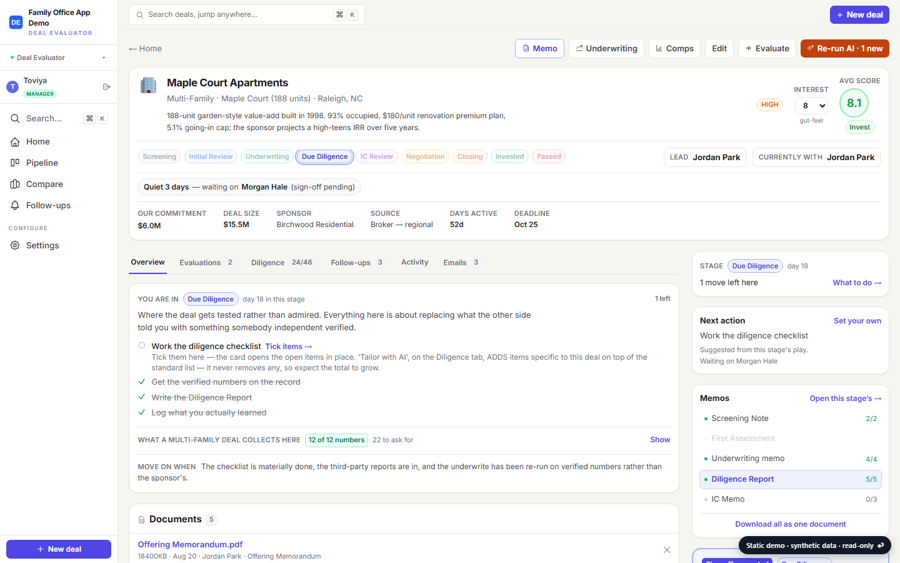Click Currently With Jordan Park chip
Viewport: 900px width, 563px height.
click(816, 157)
